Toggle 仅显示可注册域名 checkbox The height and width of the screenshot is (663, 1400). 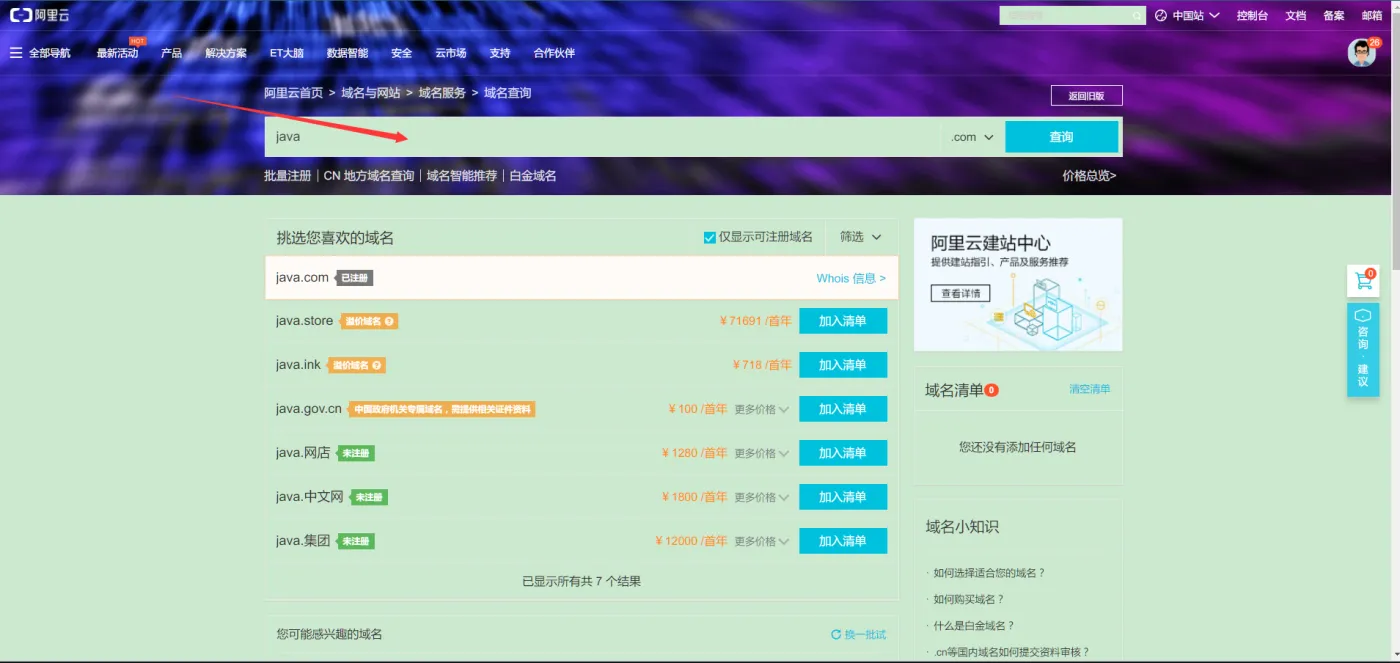click(710, 237)
